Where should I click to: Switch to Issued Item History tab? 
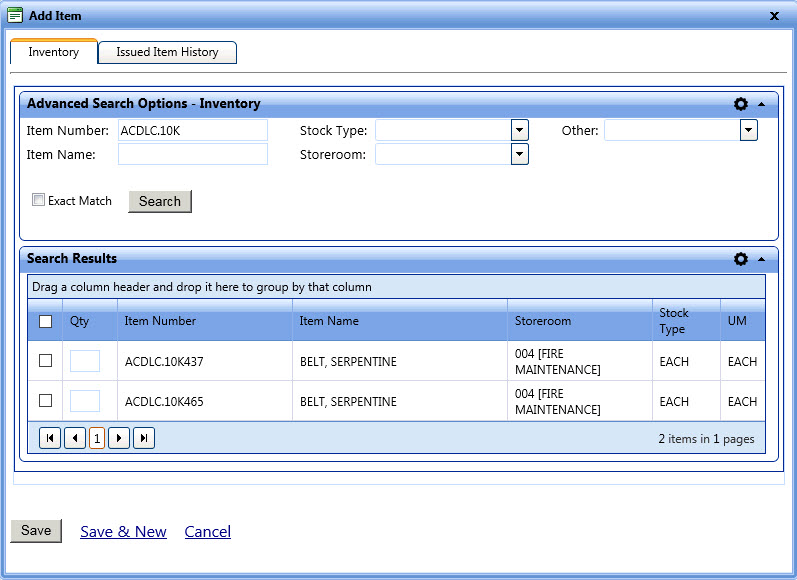coord(167,52)
